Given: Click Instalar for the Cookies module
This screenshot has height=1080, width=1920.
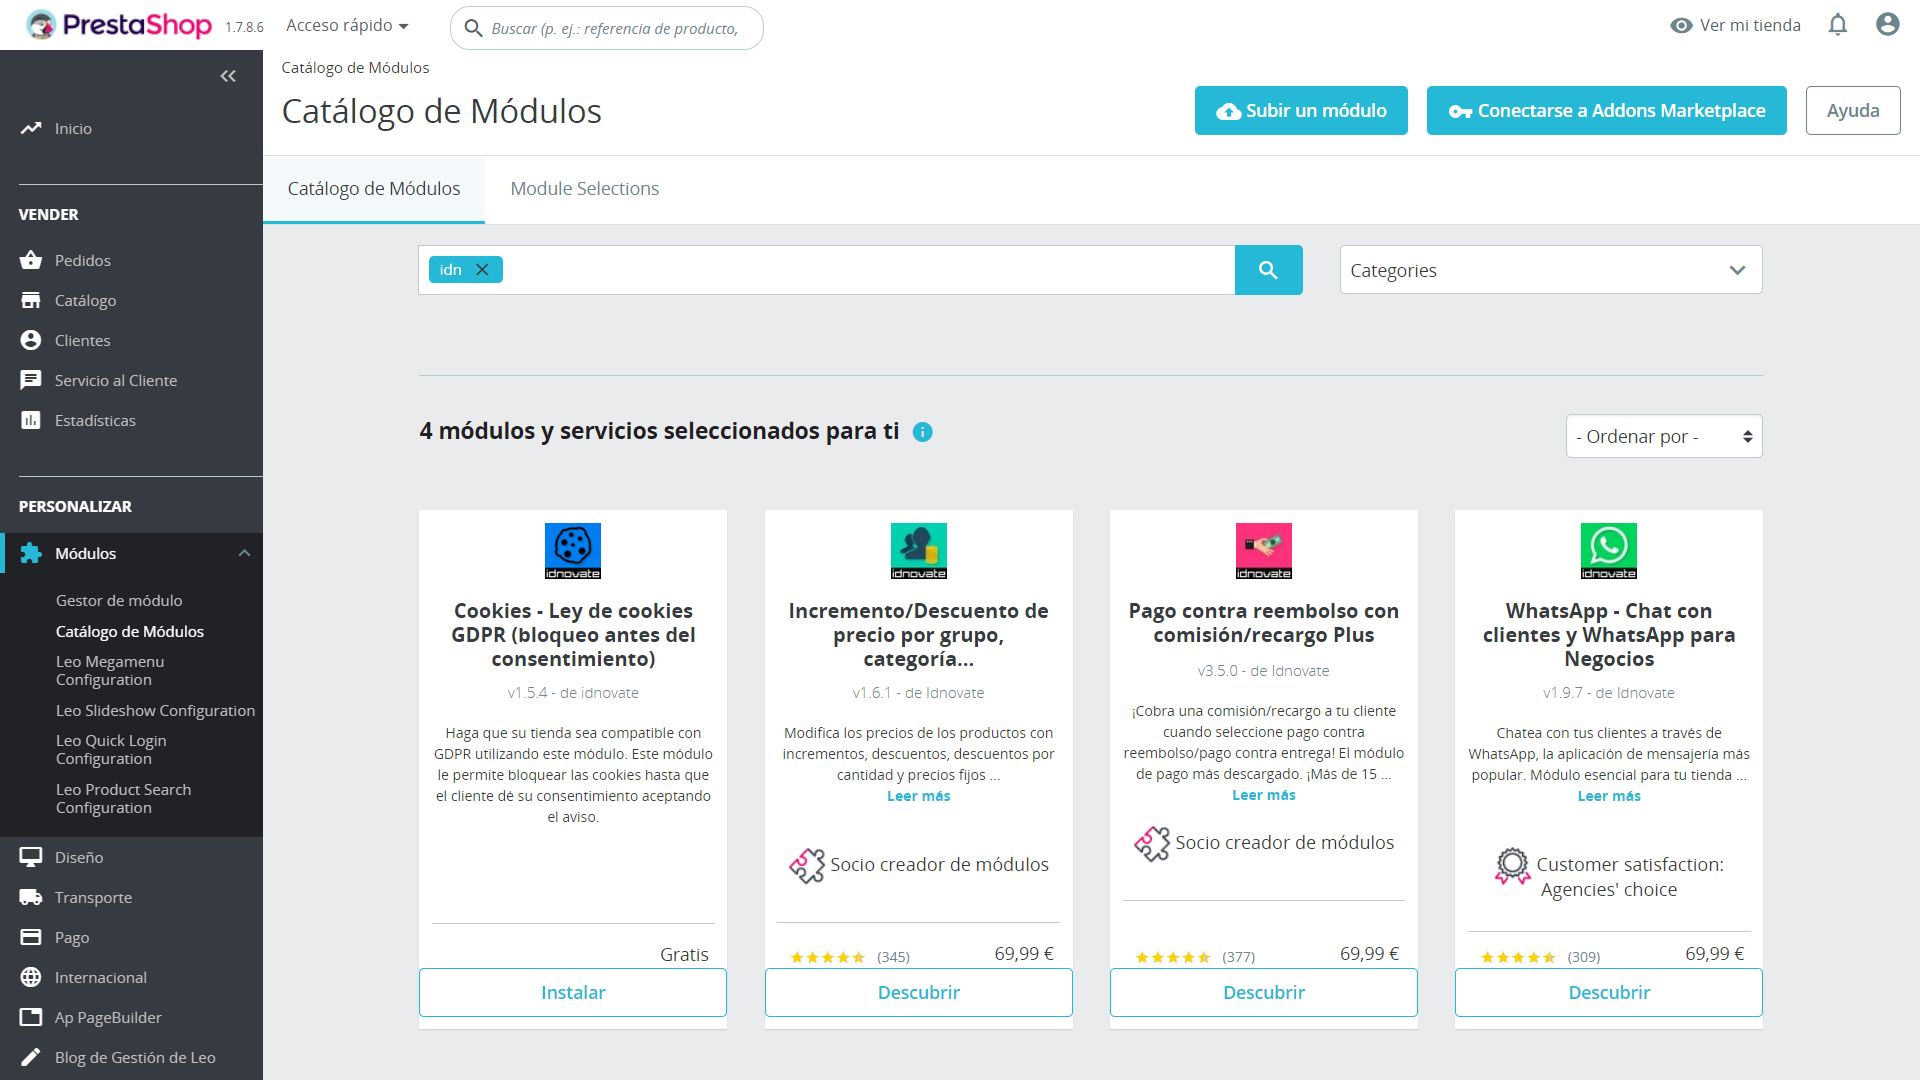Looking at the screenshot, I should tap(573, 992).
